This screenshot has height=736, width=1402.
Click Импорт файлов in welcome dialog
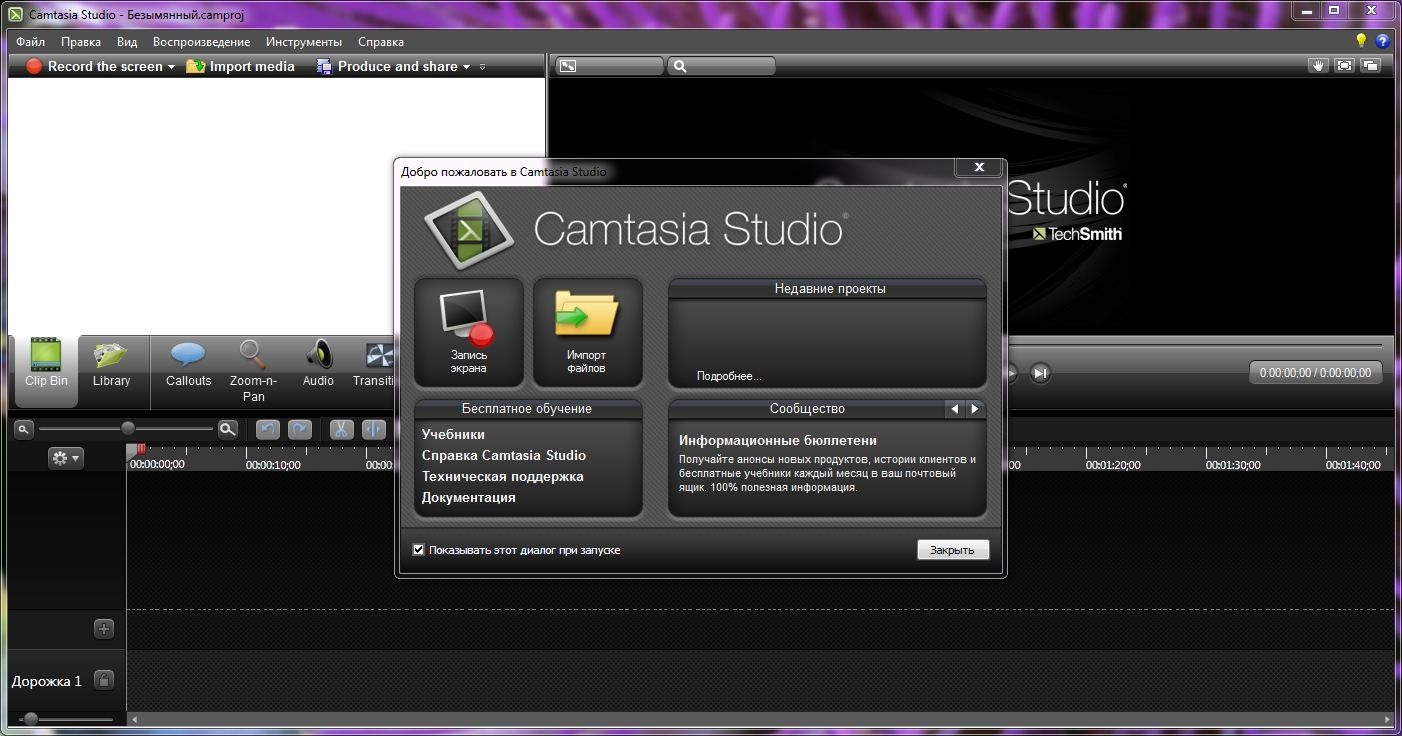[587, 332]
